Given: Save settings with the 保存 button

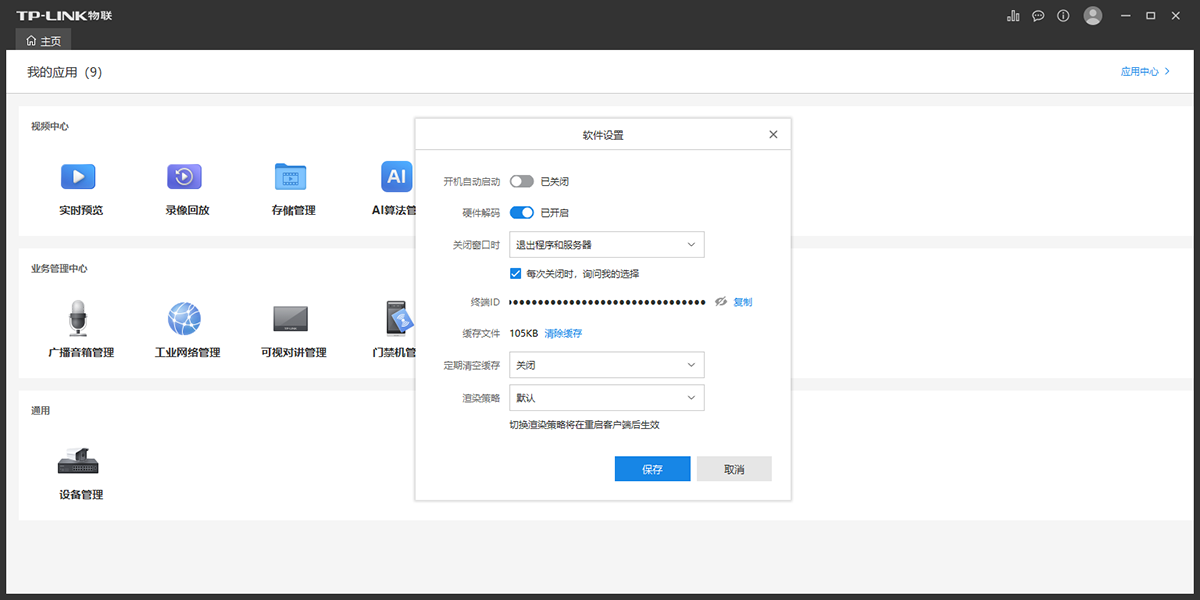Looking at the screenshot, I should pyautogui.click(x=652, y=469).
